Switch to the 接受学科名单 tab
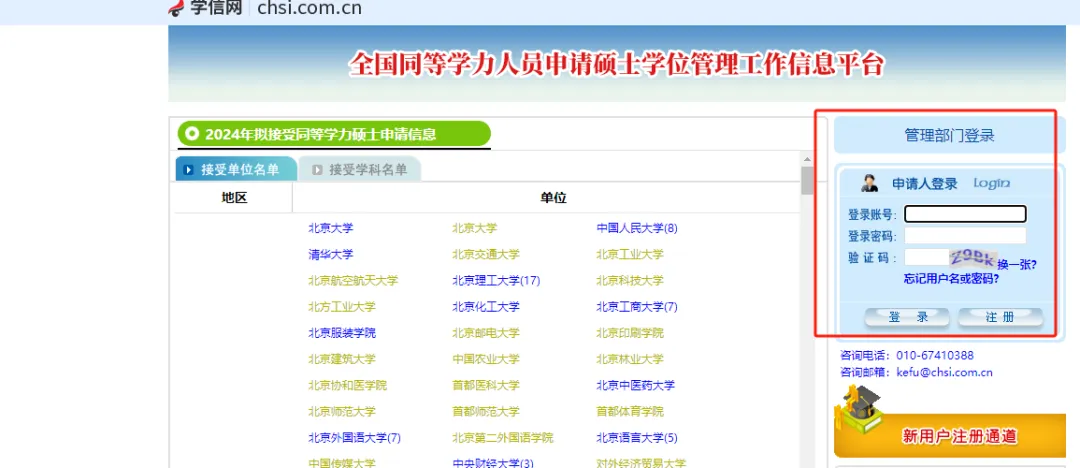 [x=360, y=170]
